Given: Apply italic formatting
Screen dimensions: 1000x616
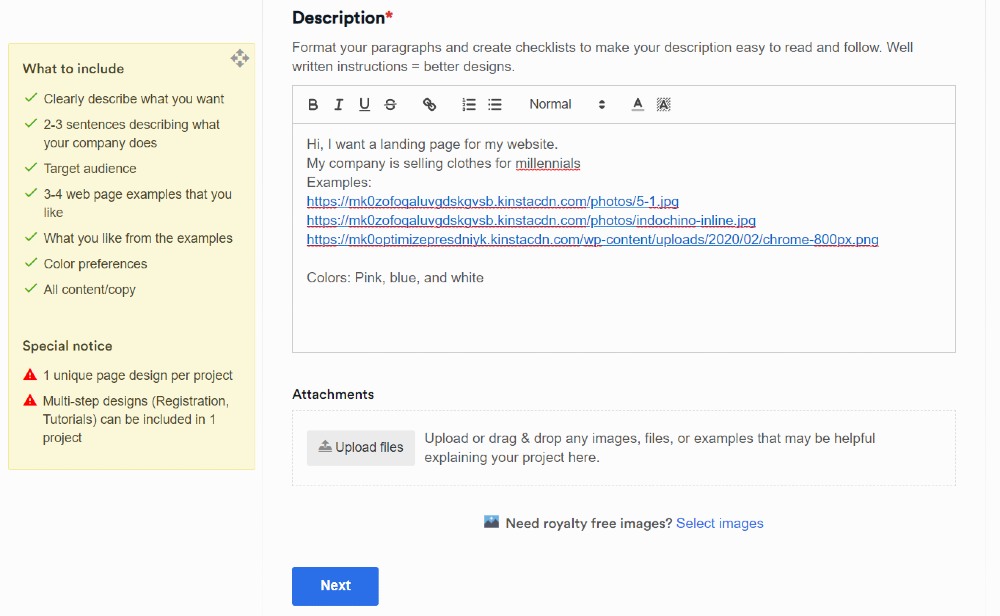Looking at the screenshot, I should [339, 105].
